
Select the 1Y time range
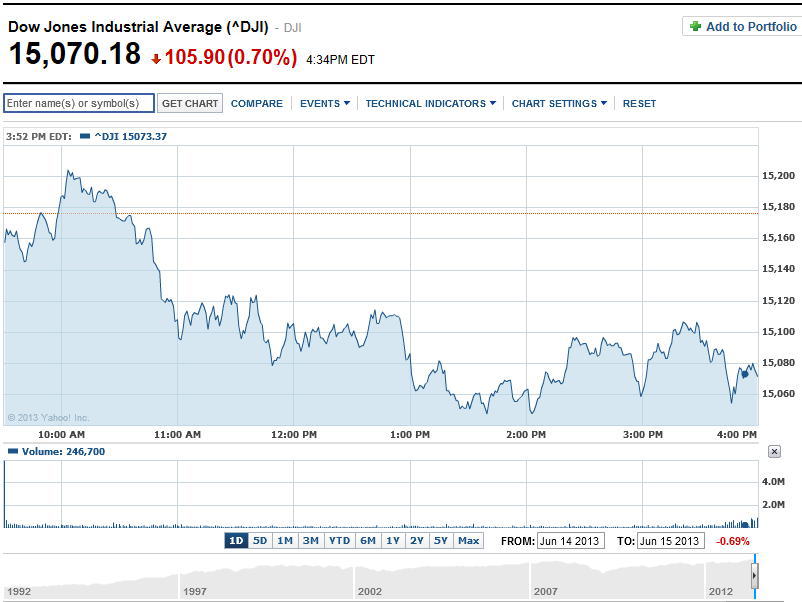[393, 541]
